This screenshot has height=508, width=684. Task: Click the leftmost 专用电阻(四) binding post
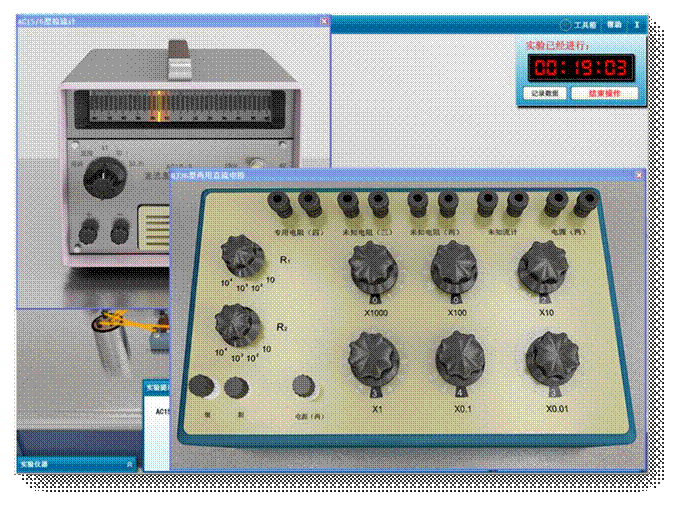coord(280,204)
